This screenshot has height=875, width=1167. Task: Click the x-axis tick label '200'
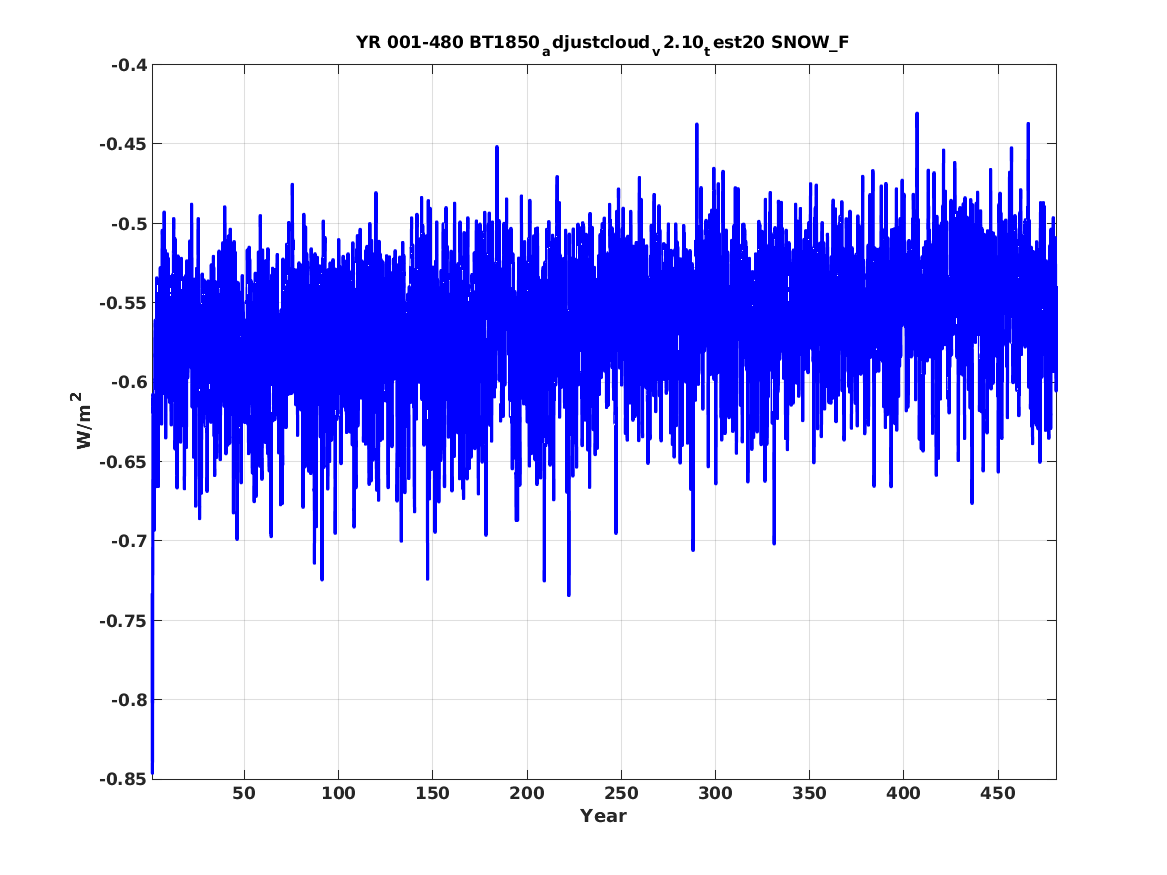point(527,794)
